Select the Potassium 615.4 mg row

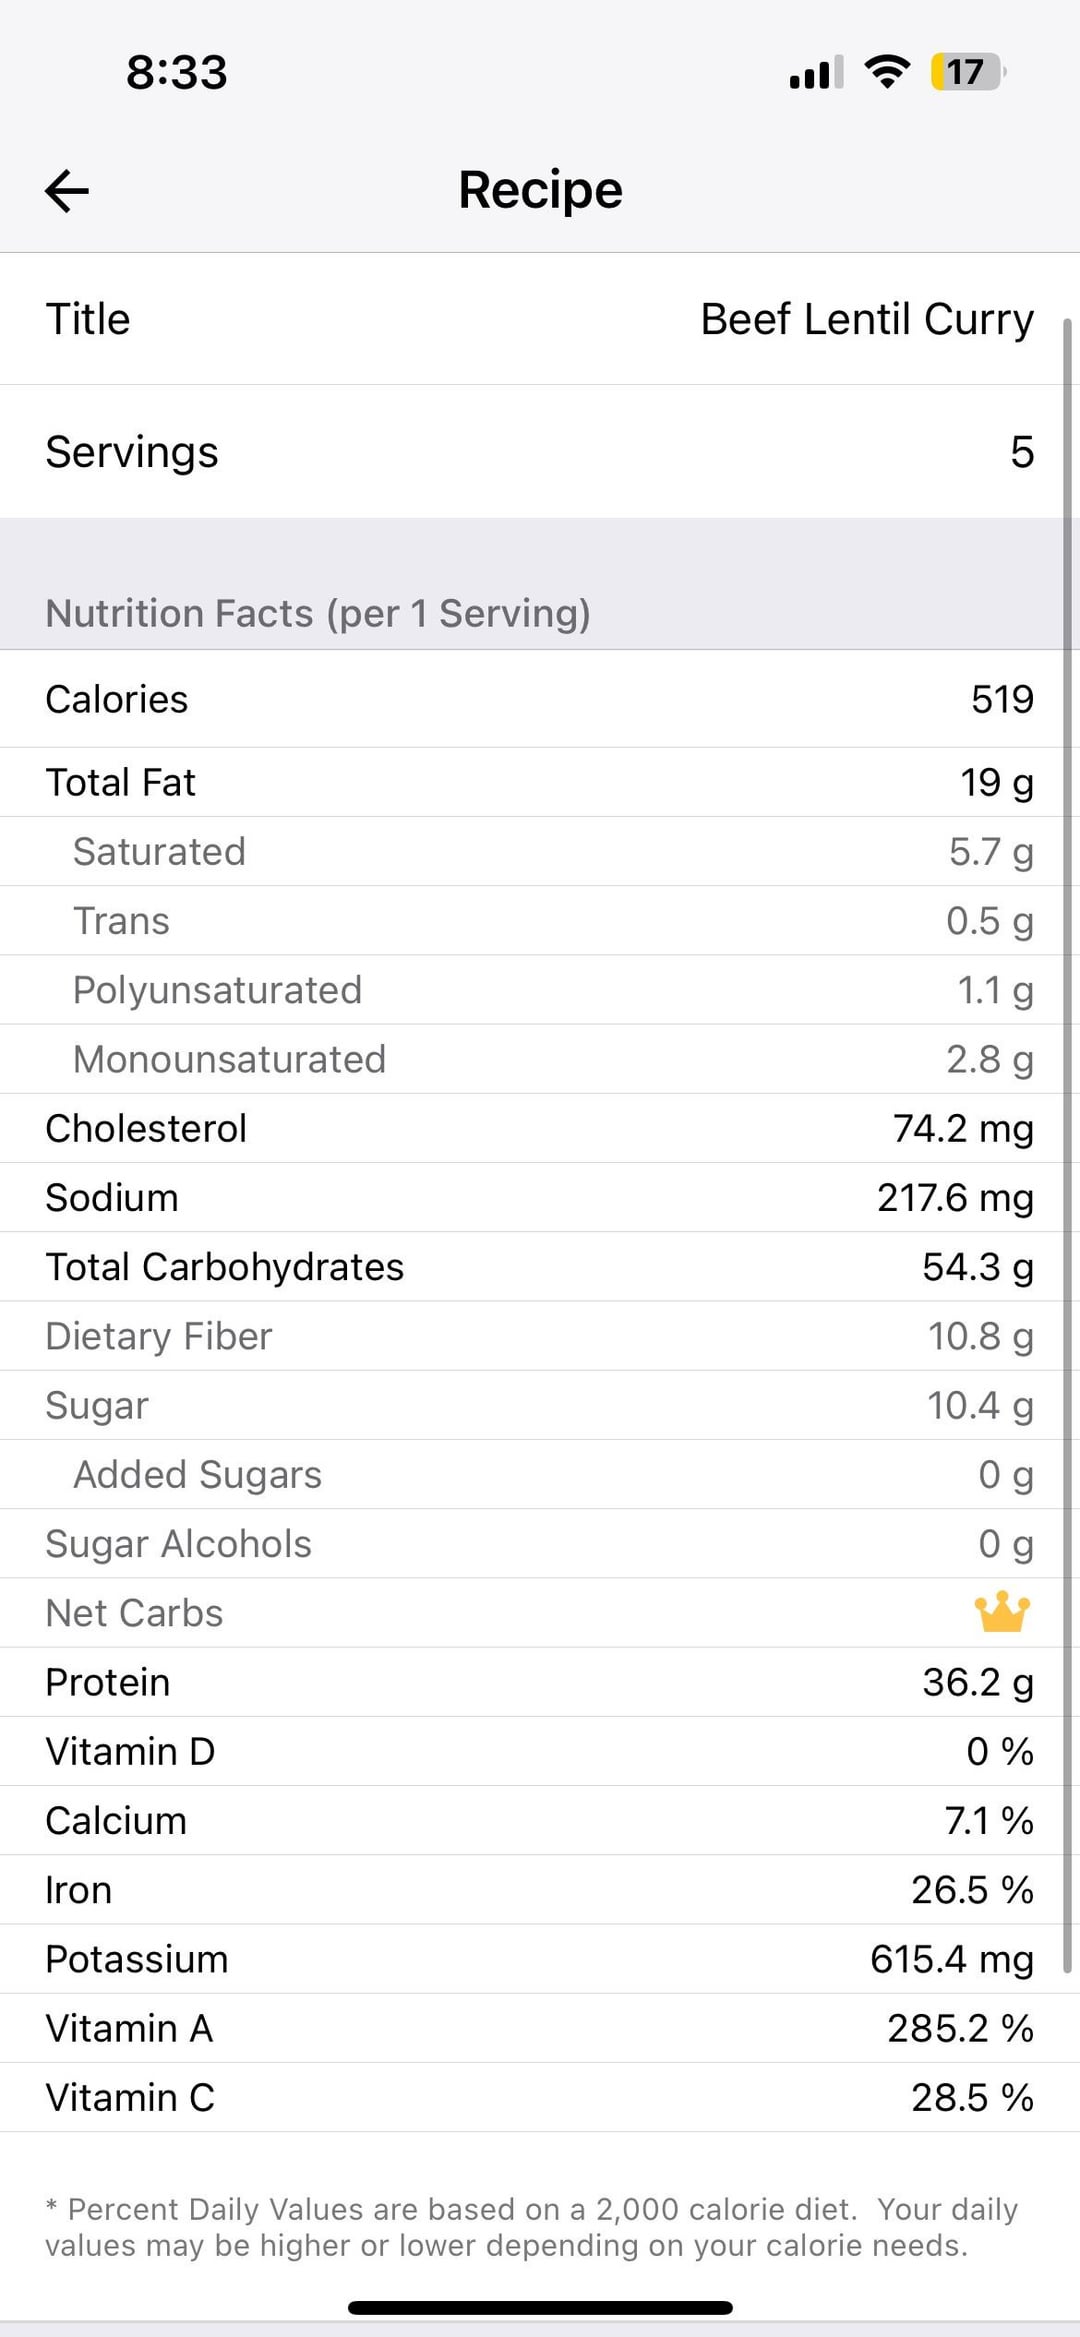[540, 1959]
